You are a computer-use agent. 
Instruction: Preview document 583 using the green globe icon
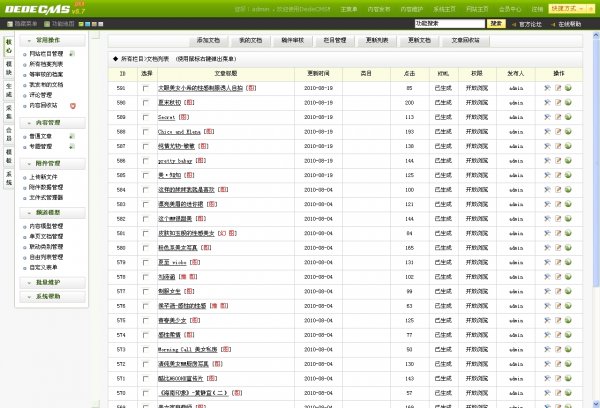click(568, 204)
